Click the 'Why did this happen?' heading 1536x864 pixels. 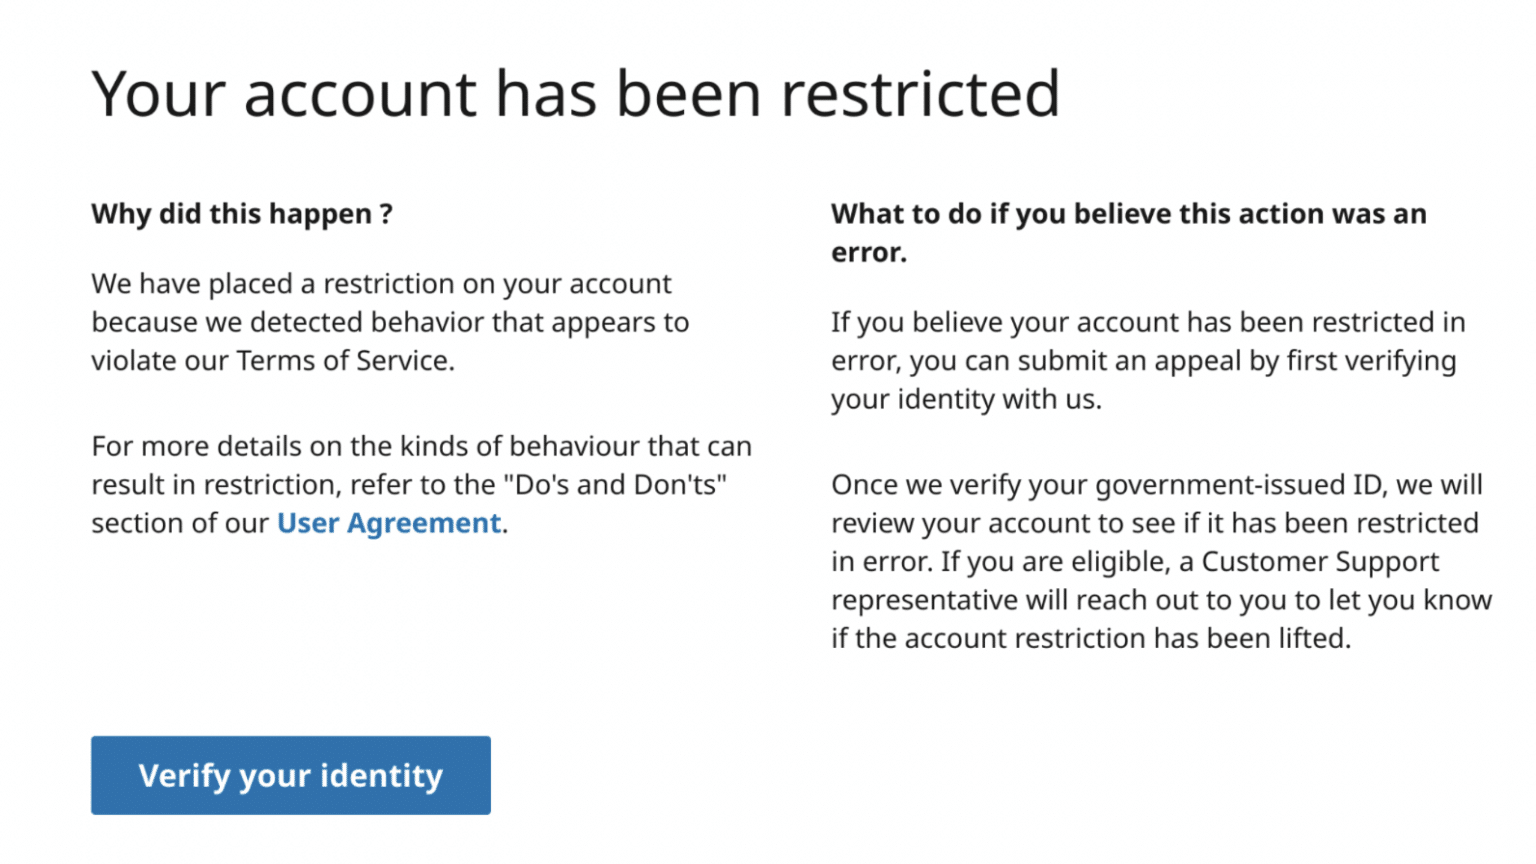point(241,213)
